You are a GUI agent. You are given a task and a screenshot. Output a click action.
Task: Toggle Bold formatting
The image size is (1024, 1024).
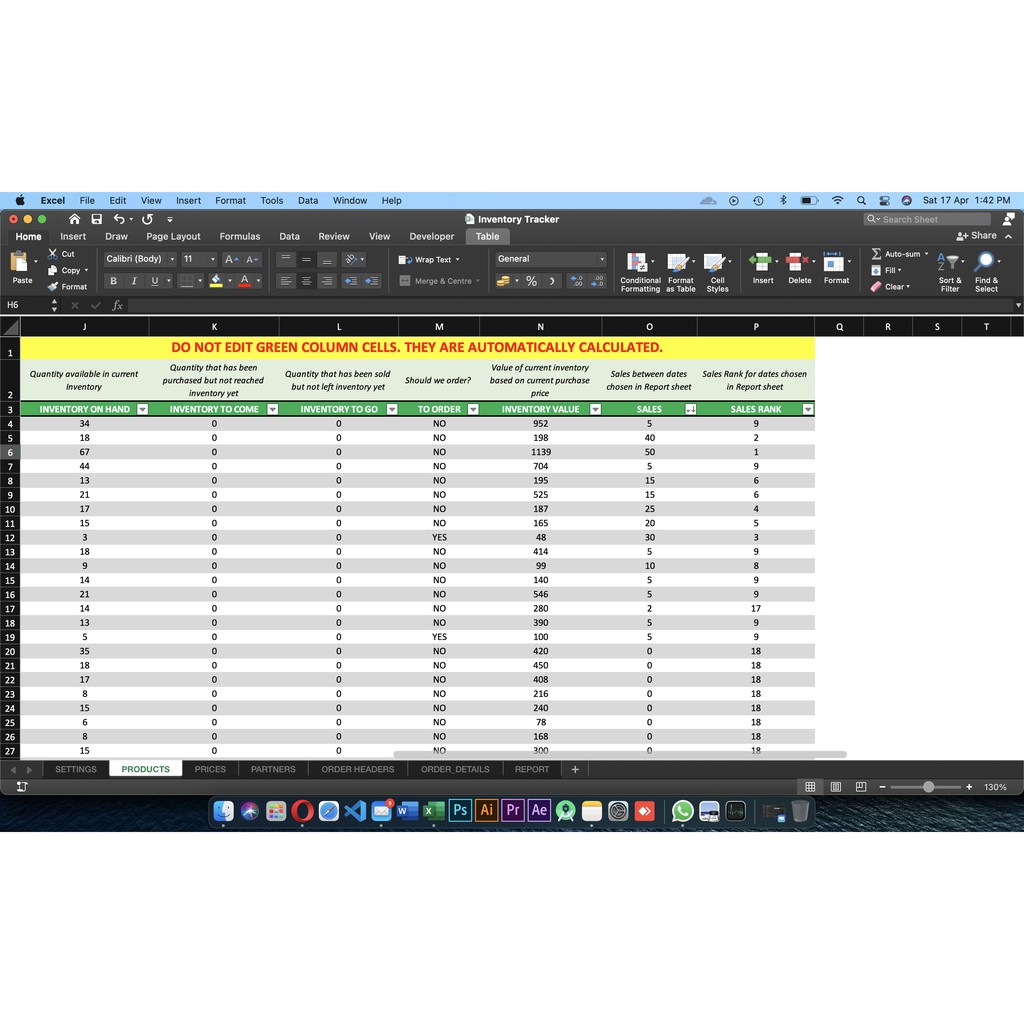click(114, 281)
